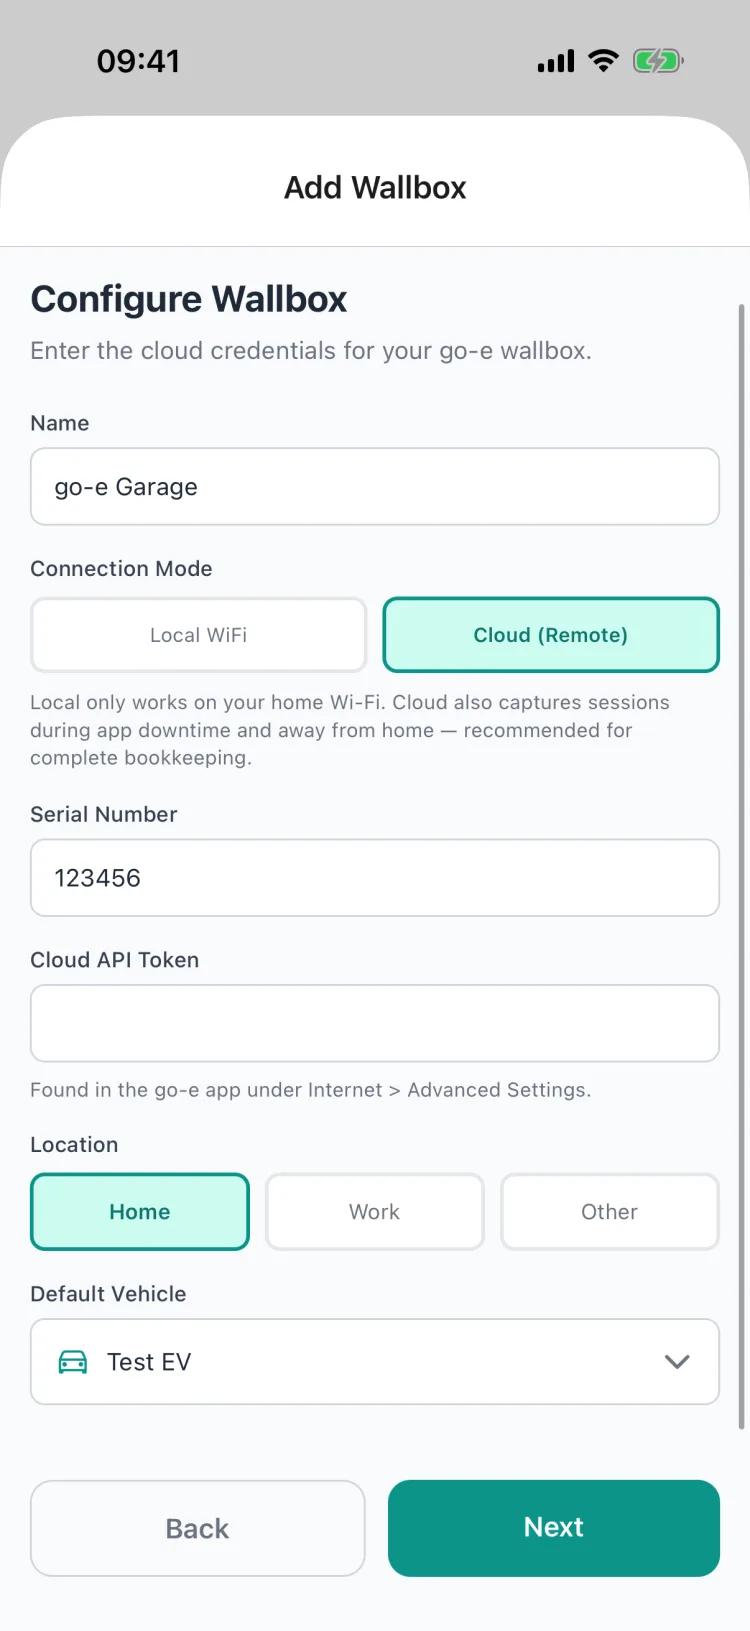750x1631 pixels.
Task: Tap the car icon in Default Vehicle
Action: click(73, 1362)
